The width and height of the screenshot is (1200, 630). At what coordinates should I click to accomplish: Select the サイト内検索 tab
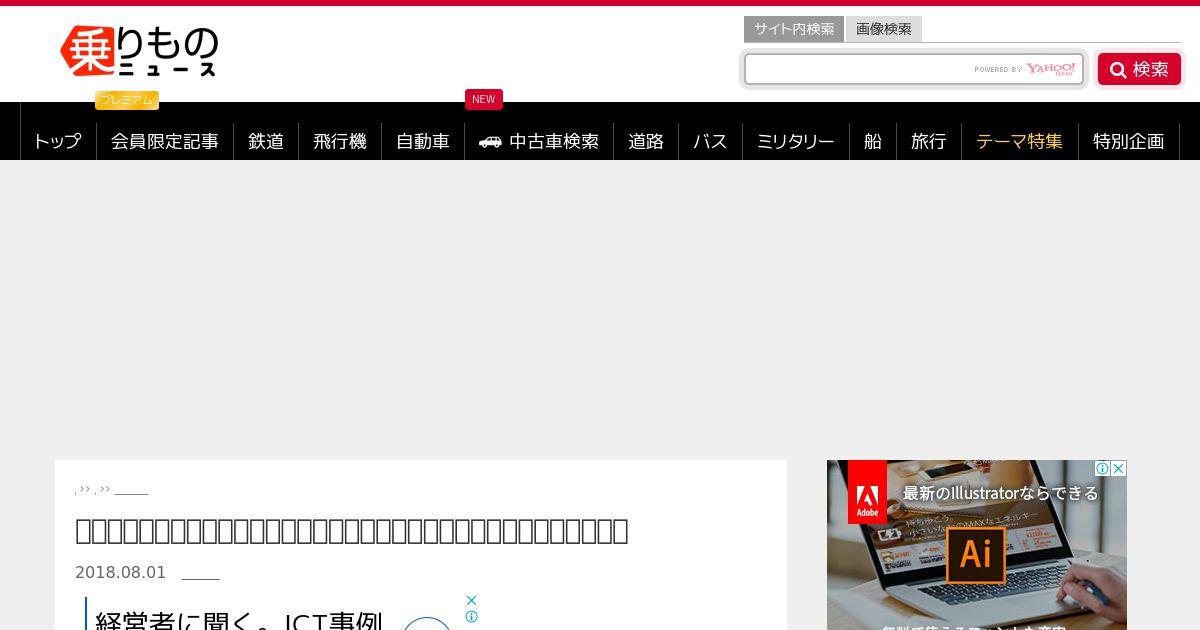(794, 29)
